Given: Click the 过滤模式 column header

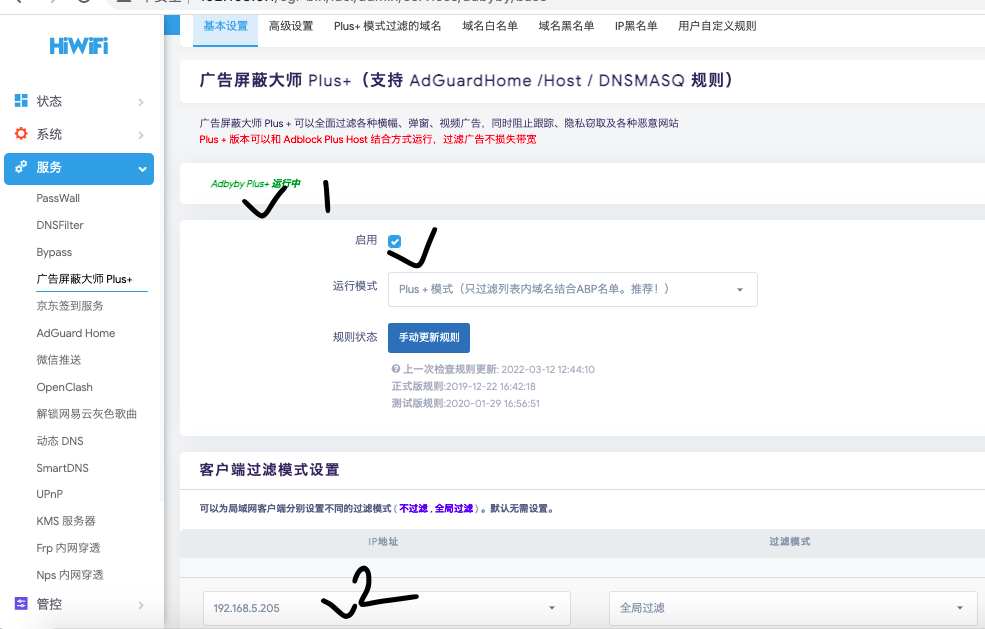Looking at the screenshot, I should tap(790, 542).
